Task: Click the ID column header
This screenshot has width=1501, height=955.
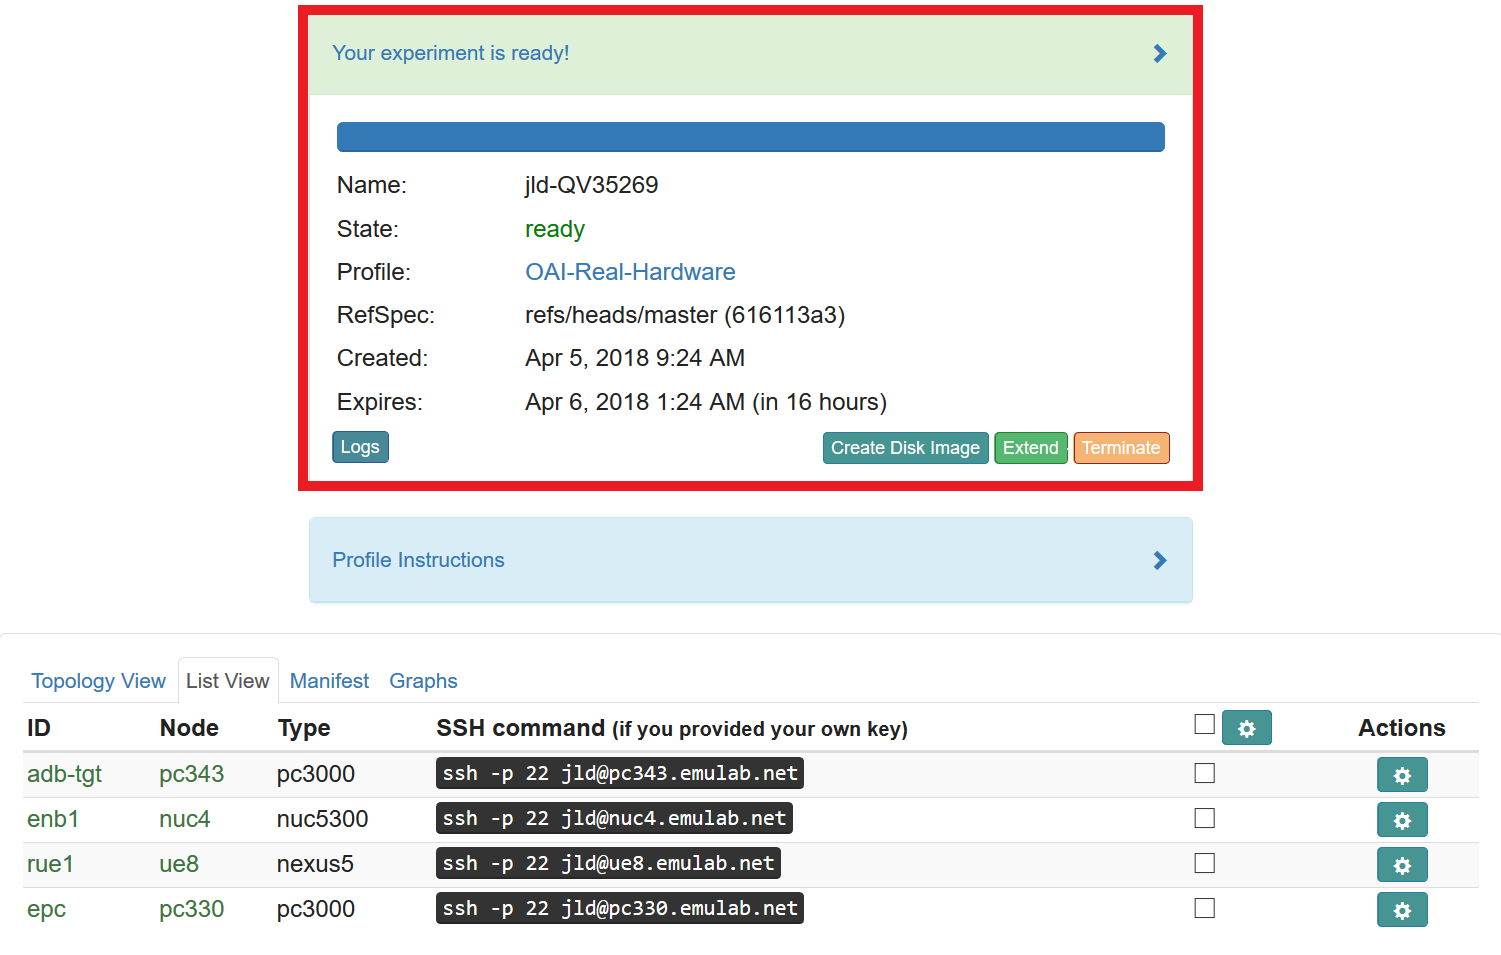Action: pos(39,728)
